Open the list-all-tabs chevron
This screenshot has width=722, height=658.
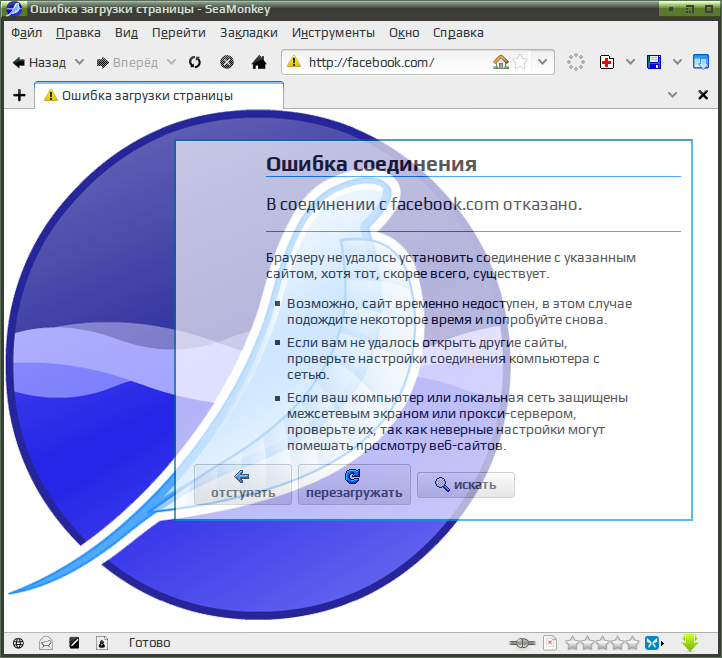click(672, 95)
